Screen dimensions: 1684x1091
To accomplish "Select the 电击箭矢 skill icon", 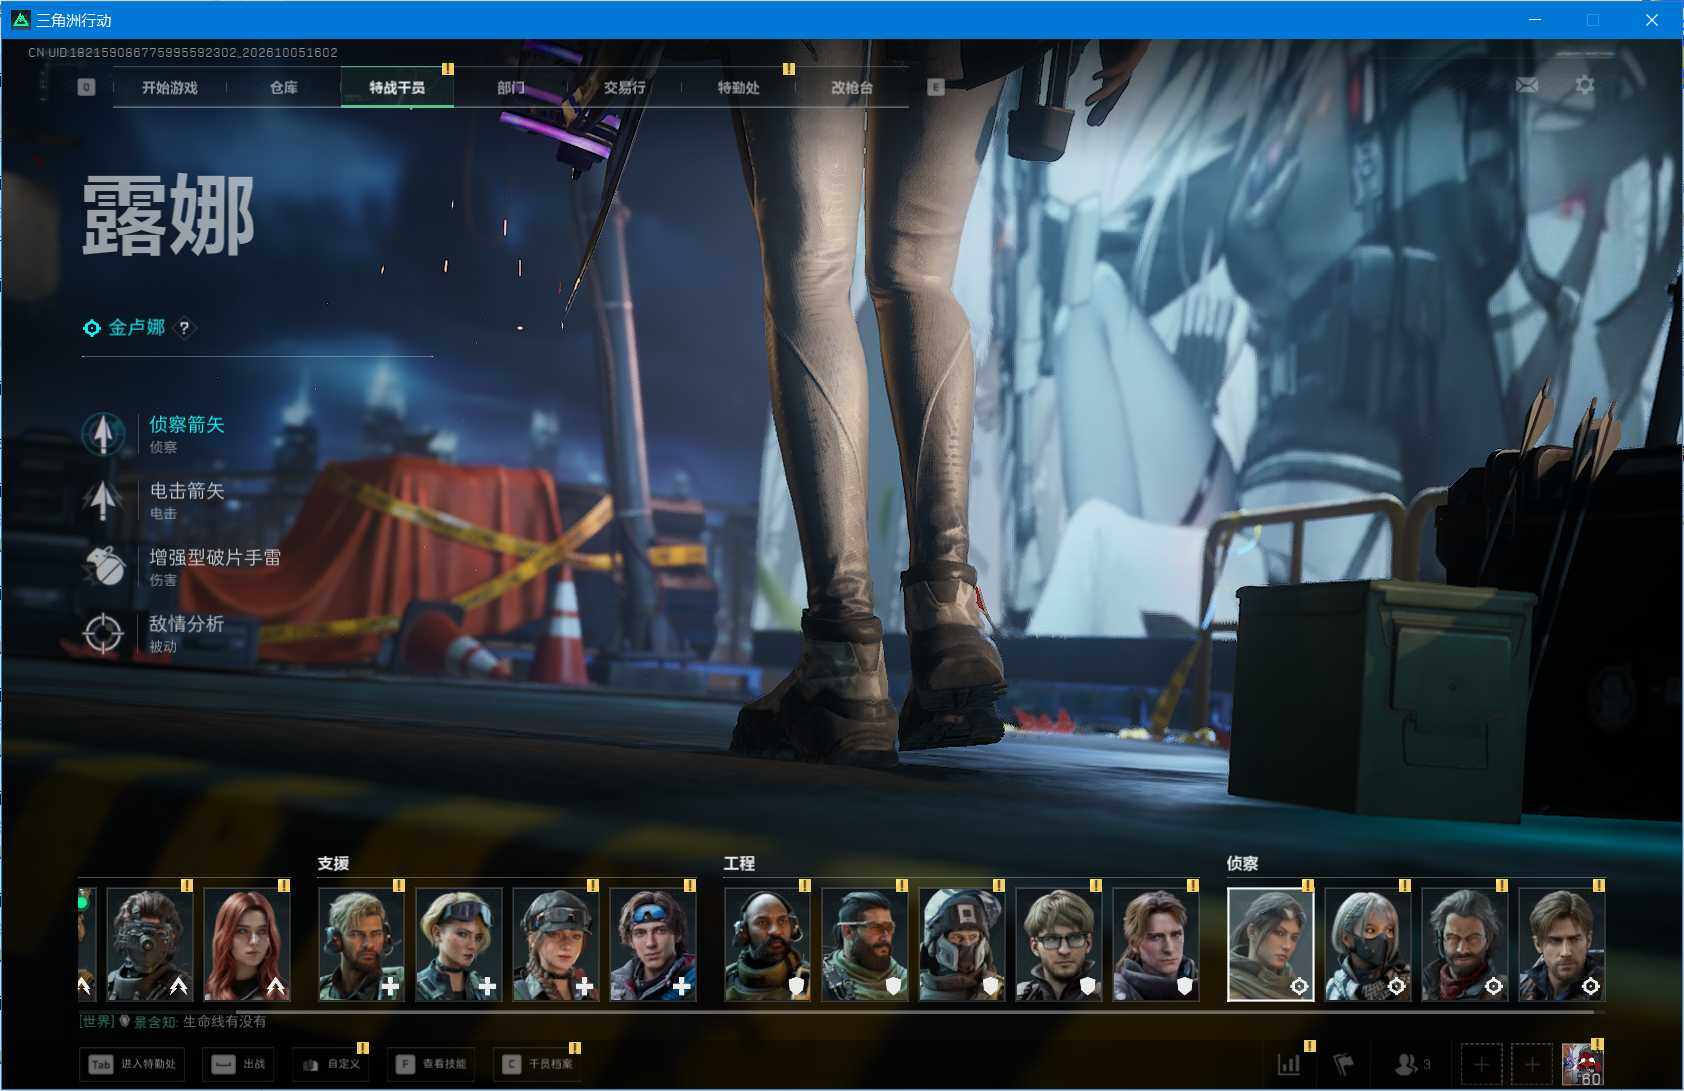I will point(103,500).
